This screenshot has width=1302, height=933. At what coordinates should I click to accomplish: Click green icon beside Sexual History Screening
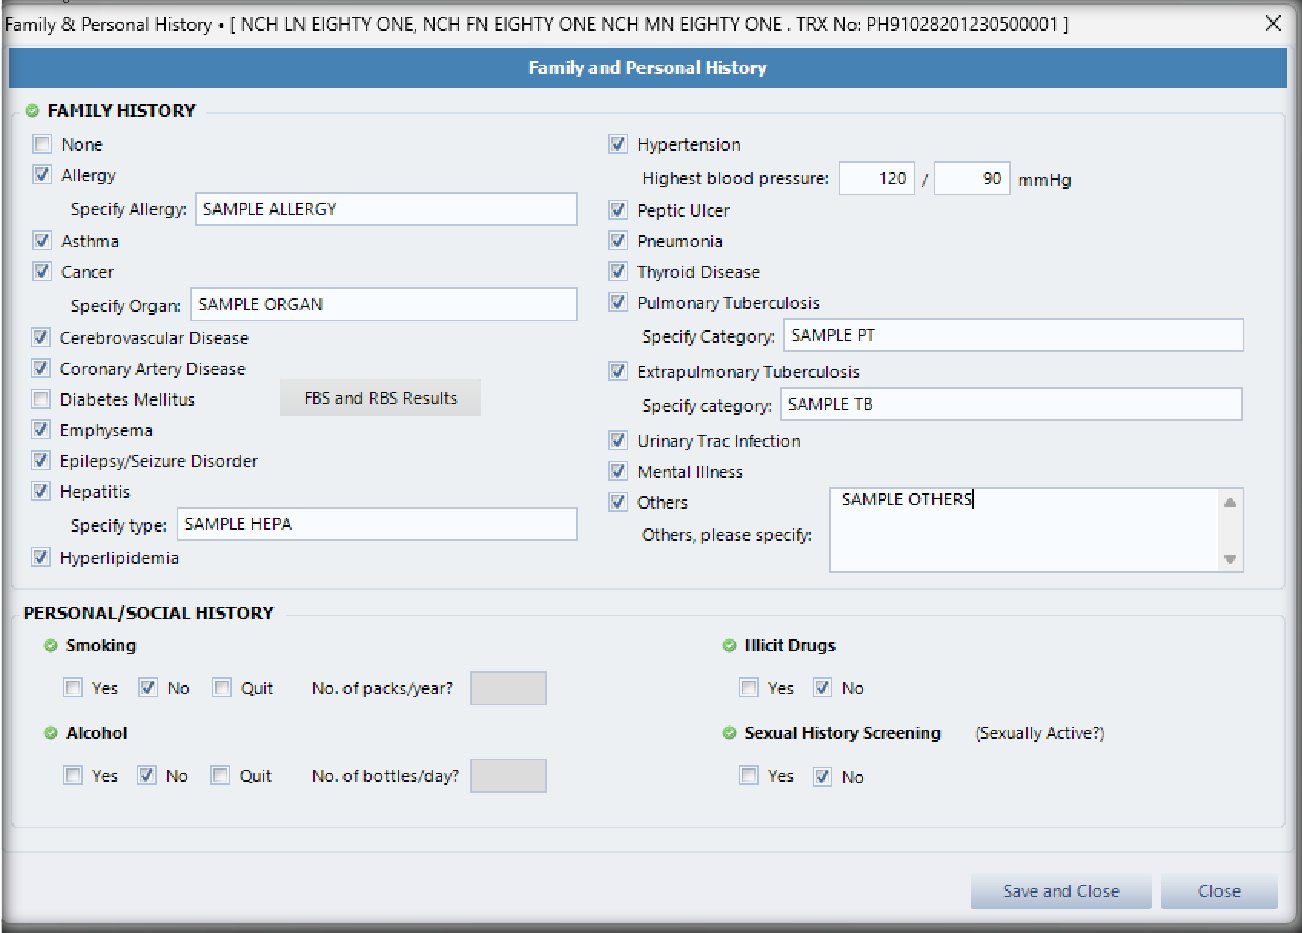click(729, 734)
